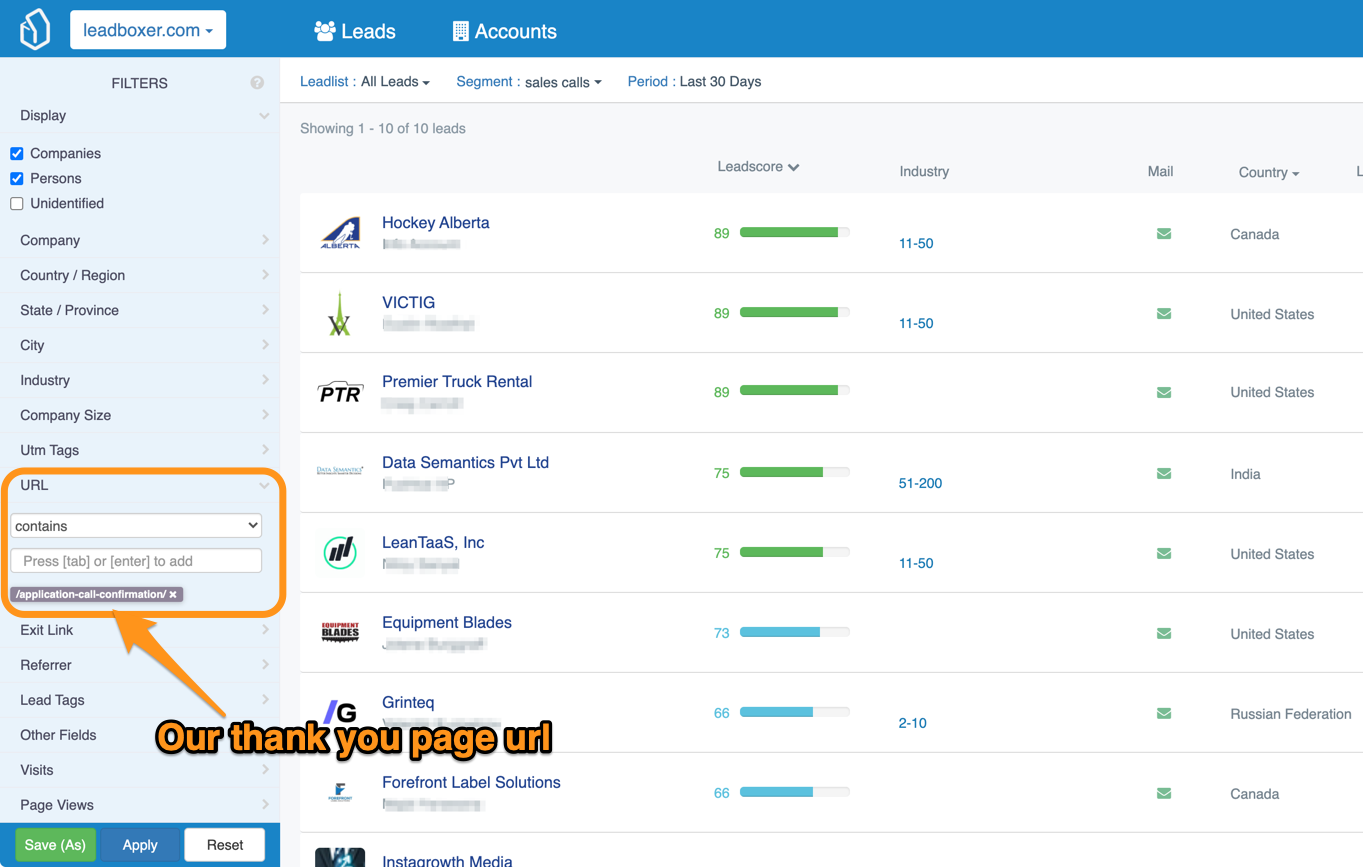The height and width of the screenshot is (867, 1363).
Task: Open the Segment sales calls dropdown
Action: pyautogui.click(x=563, y=82)
